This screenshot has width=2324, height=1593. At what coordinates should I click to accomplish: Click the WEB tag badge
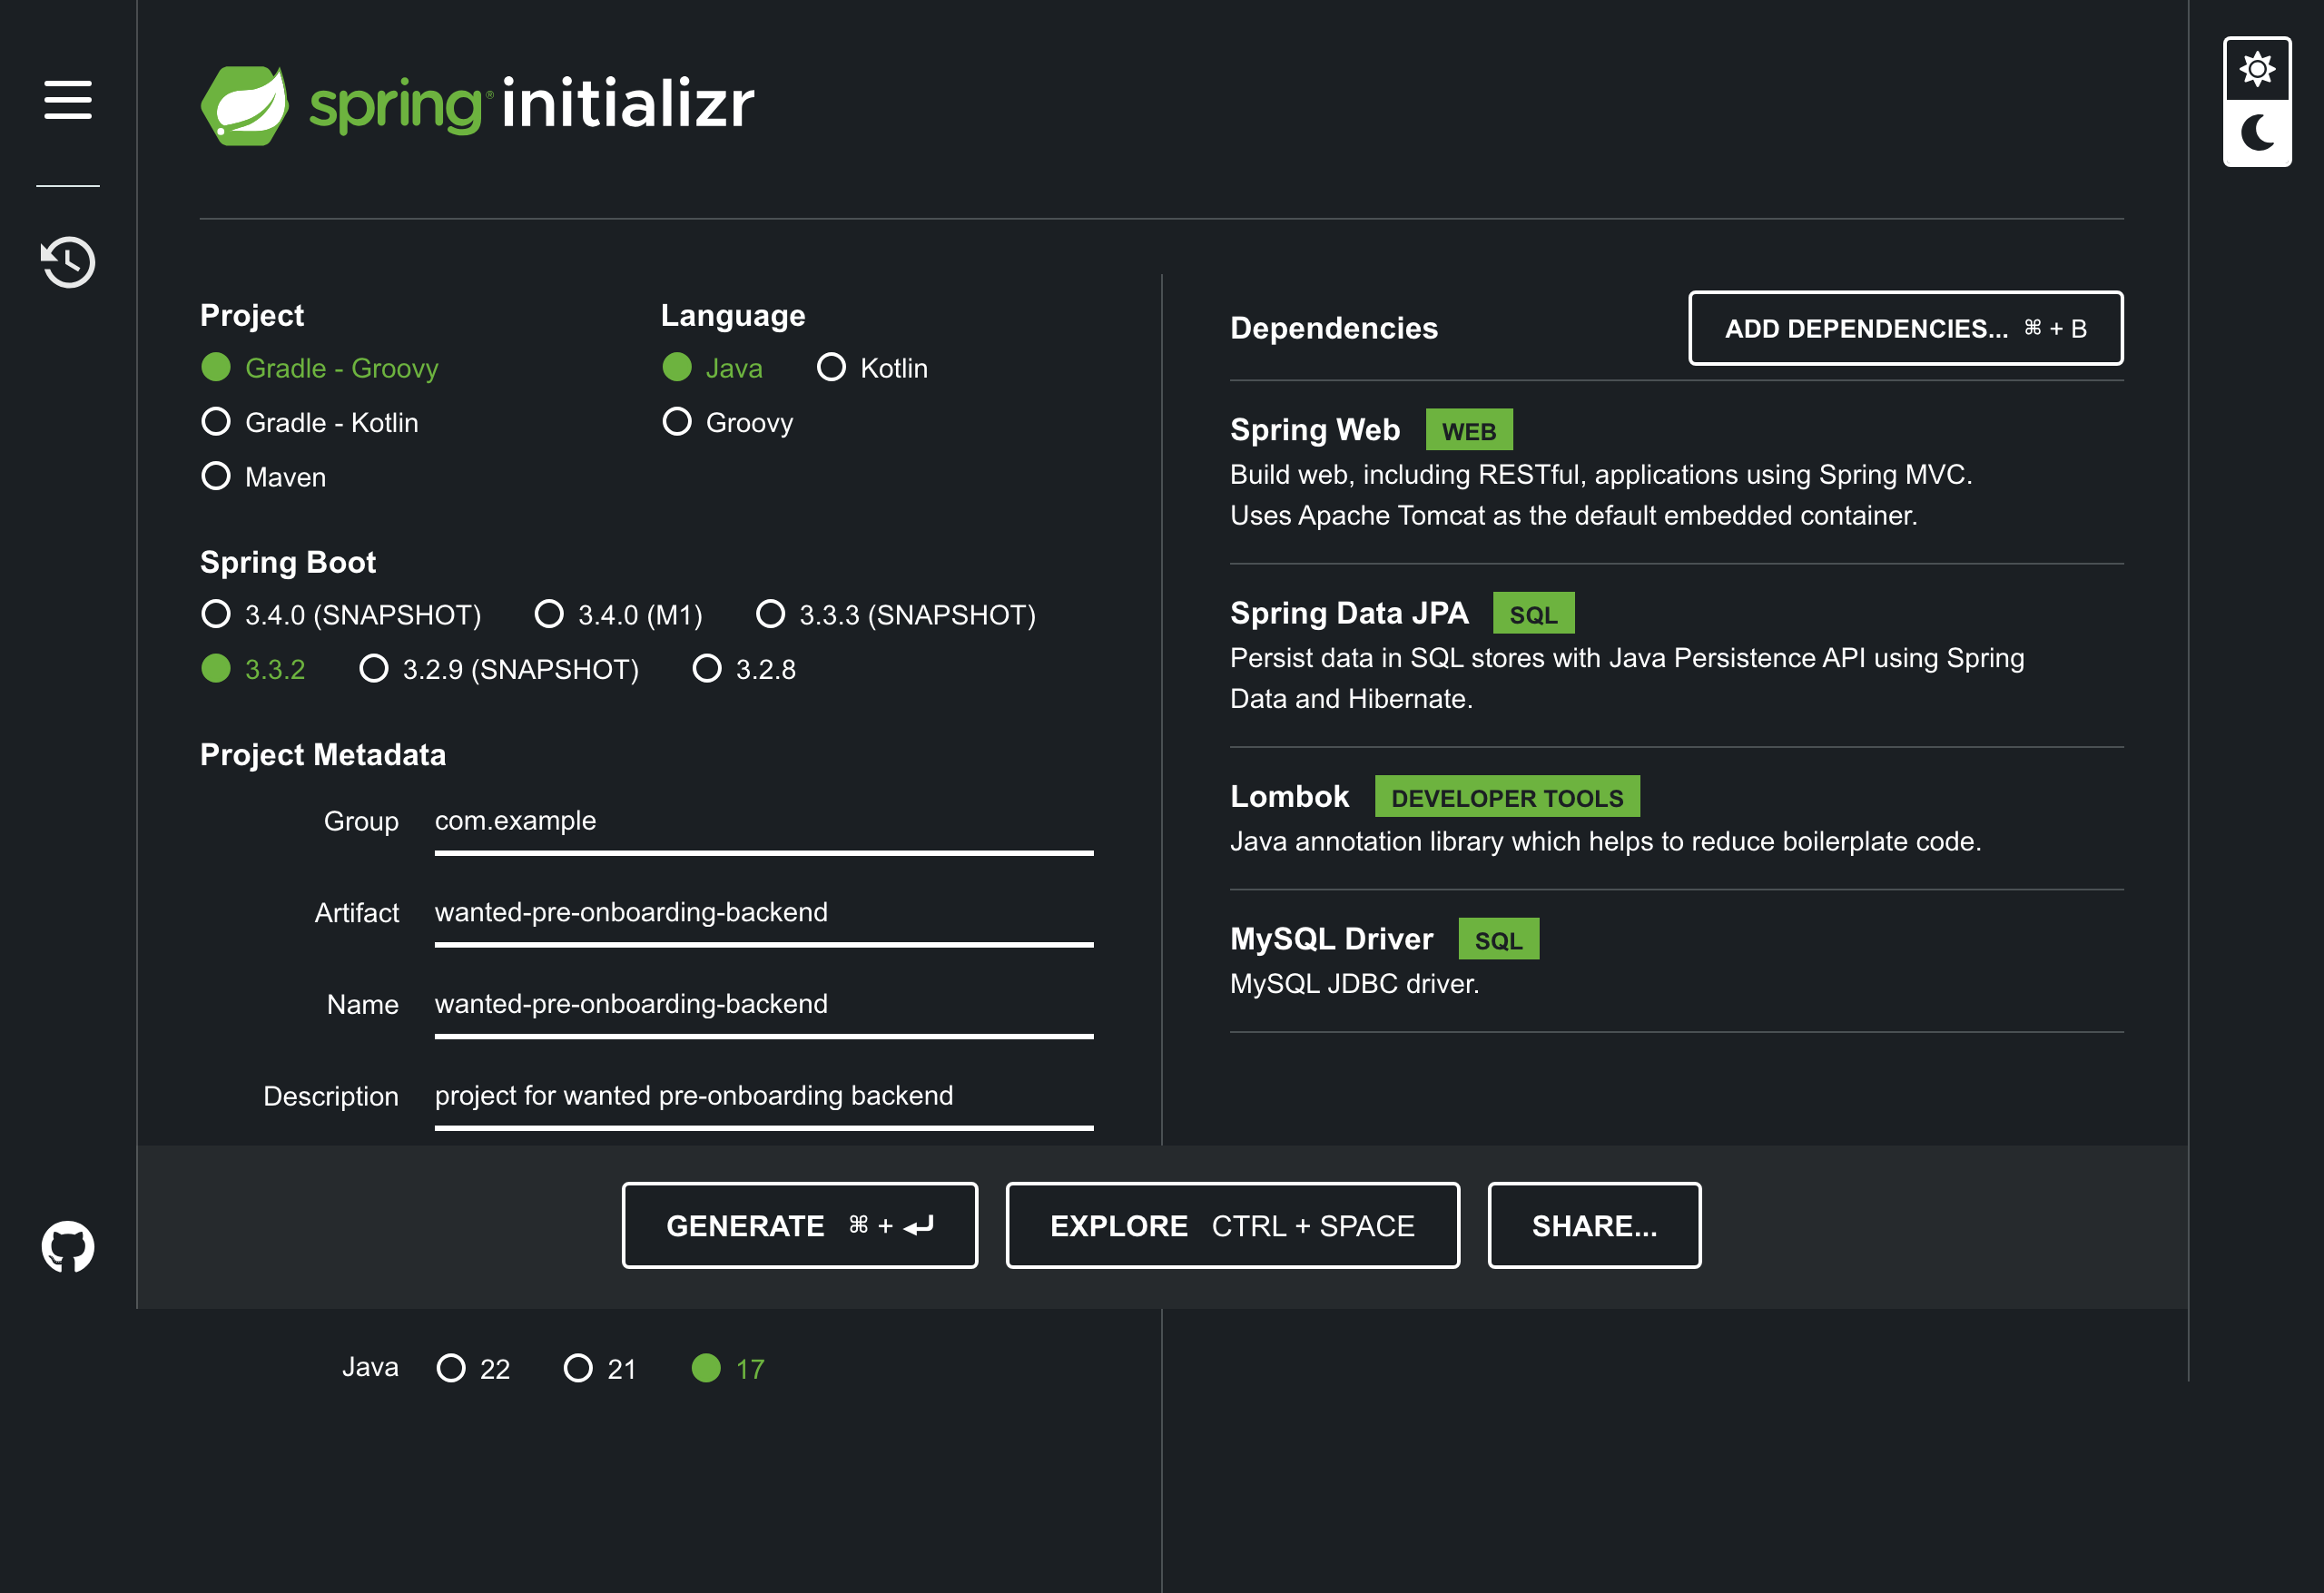(1468, 430)
